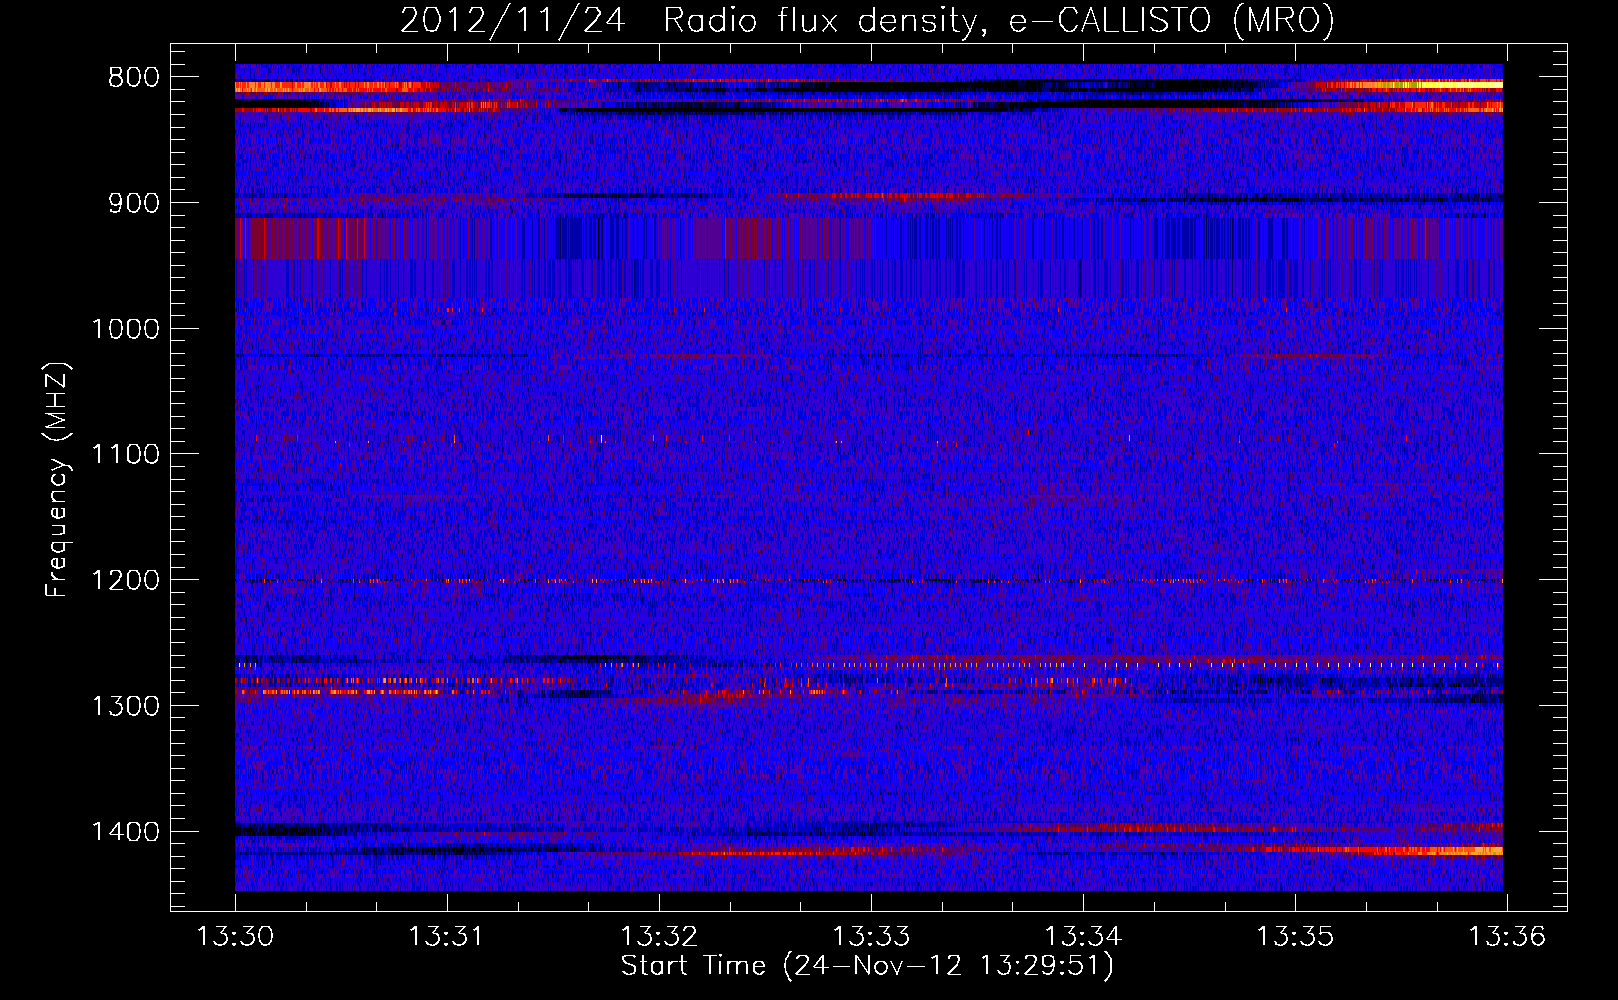The width and height of the screenshot is (1618, 1000).
Task: Click the 1300 frequency tick label
Action: click(x=125, y=706)
